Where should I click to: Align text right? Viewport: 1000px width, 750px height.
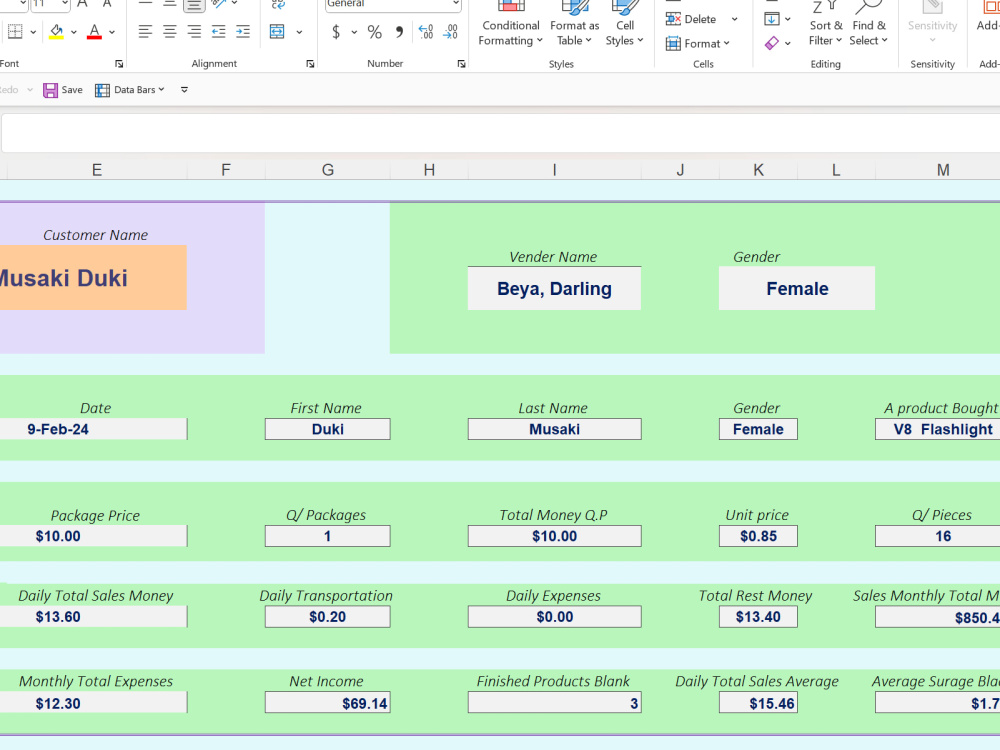click(x=194, y=31)
